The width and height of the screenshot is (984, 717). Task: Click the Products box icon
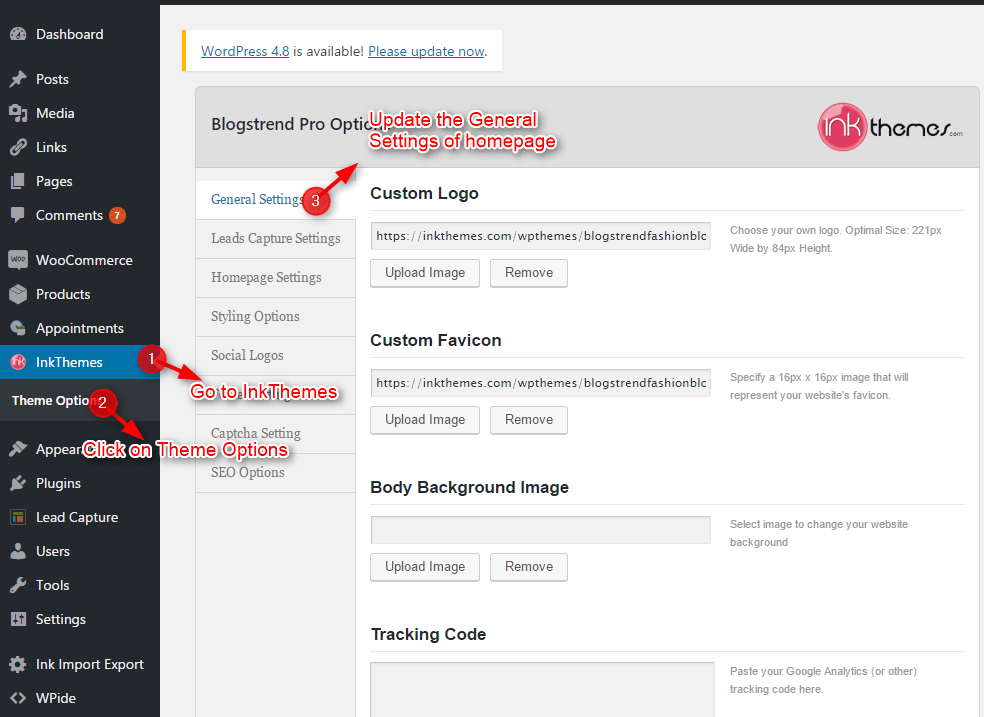(x=18, y=294)
